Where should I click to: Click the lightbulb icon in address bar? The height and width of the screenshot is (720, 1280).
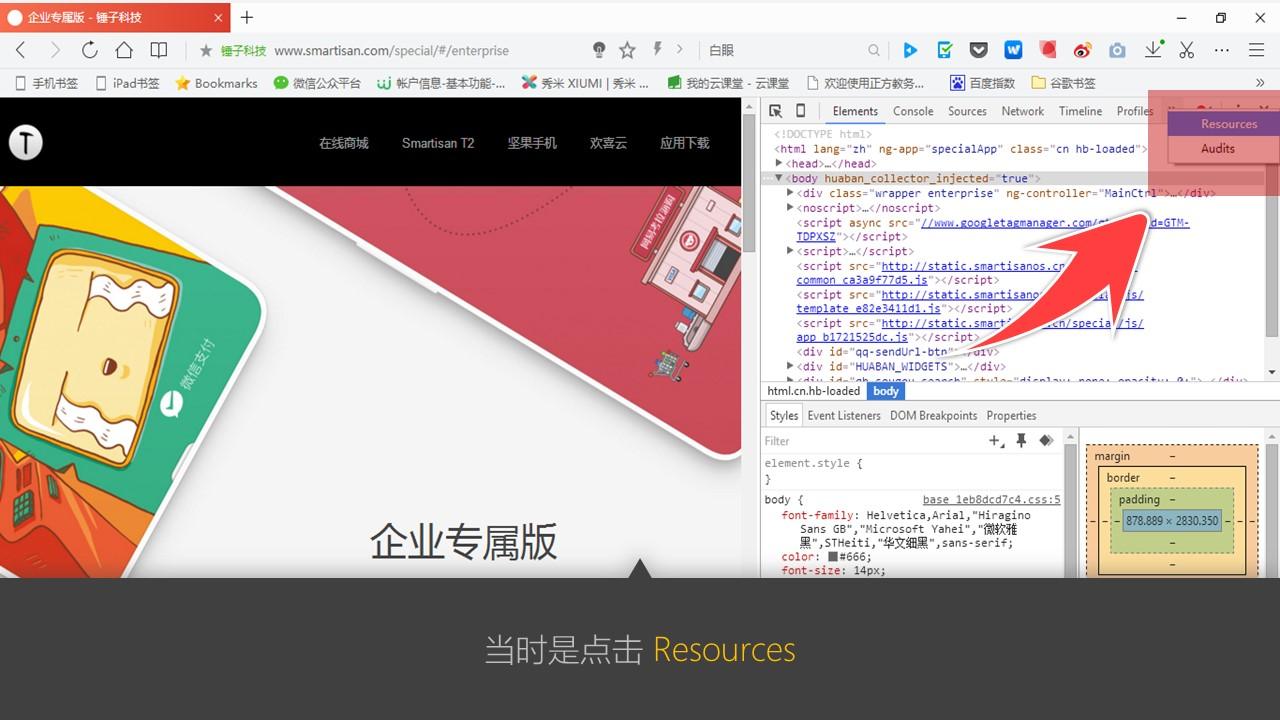point(599,50)
